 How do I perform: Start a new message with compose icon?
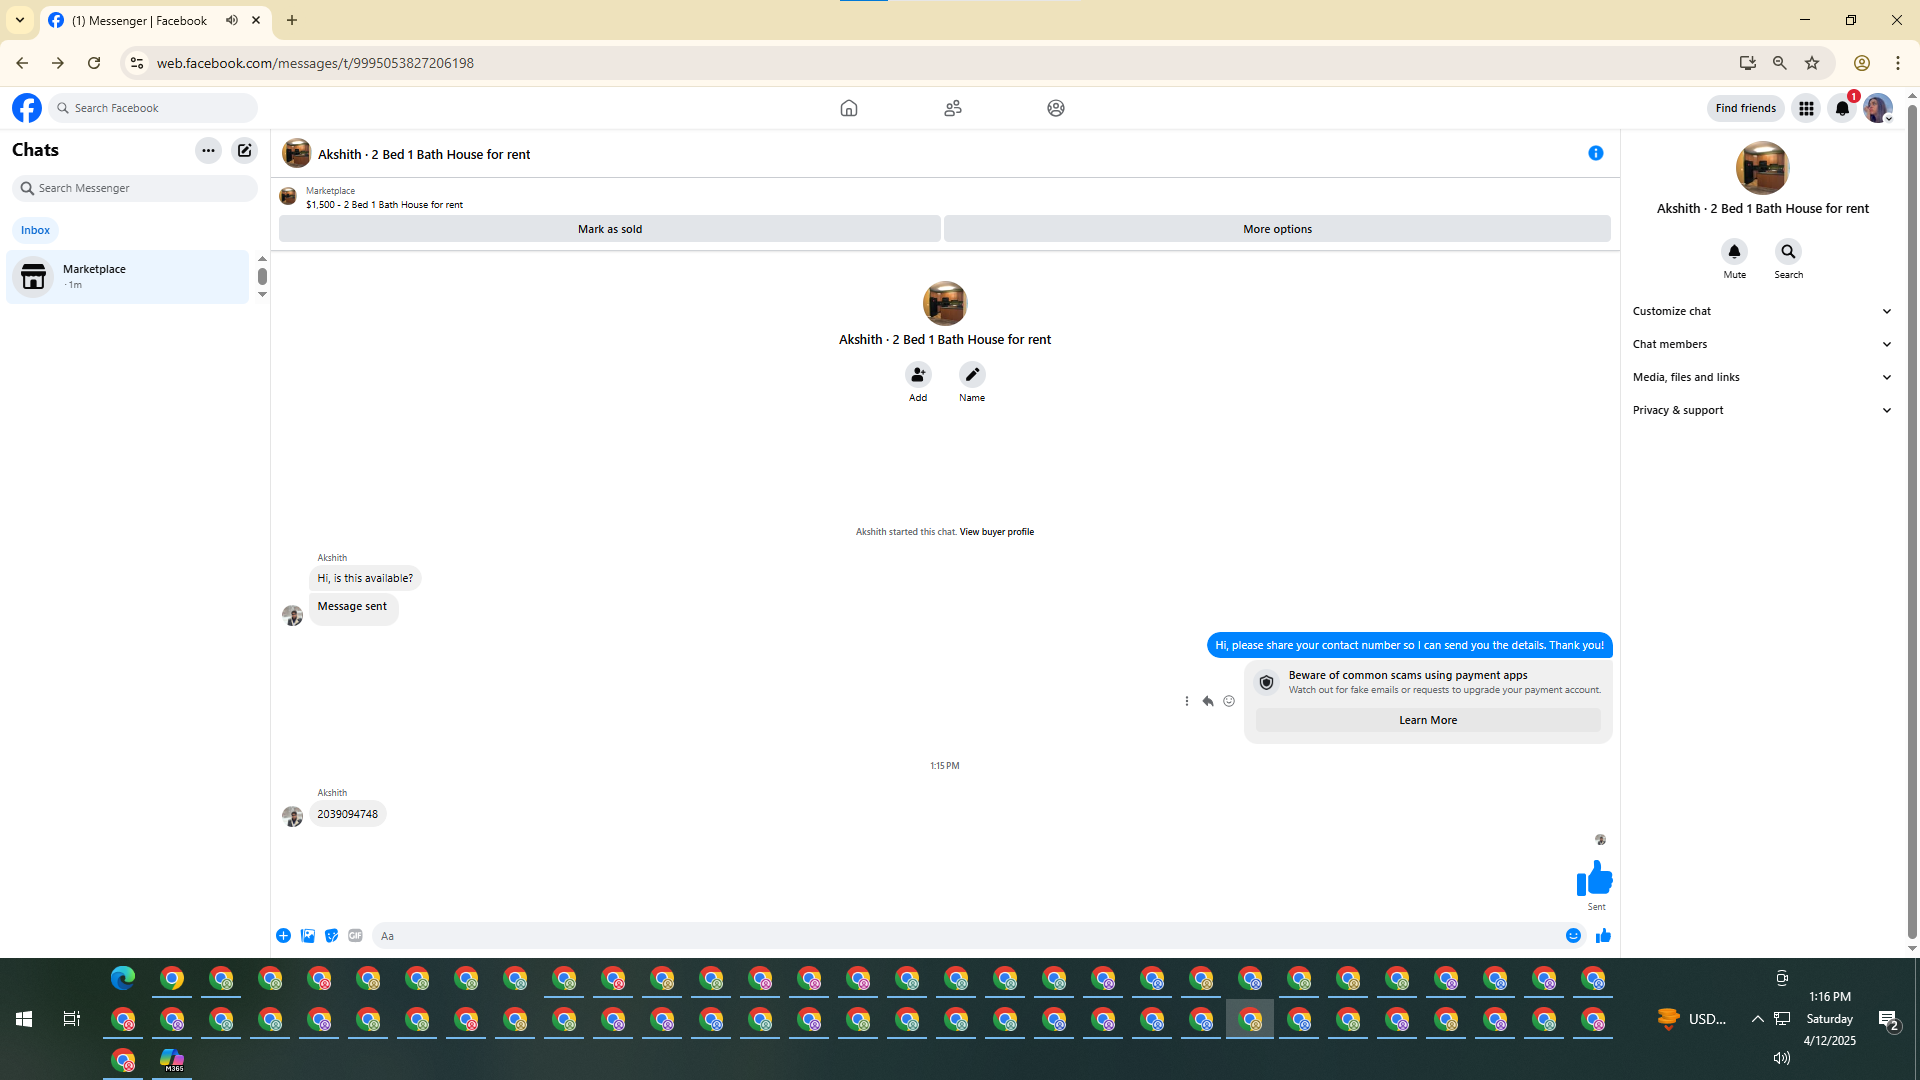pyautogui.click(x=245, y=151)
